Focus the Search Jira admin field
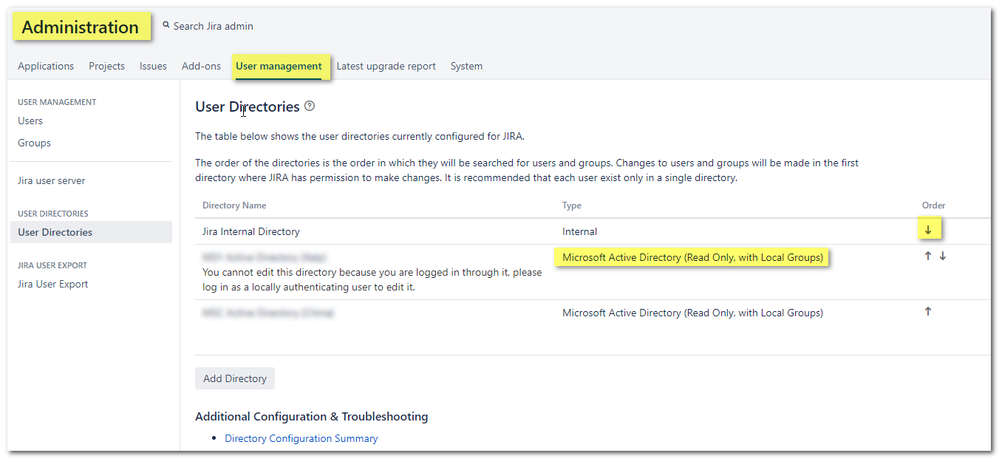 [x=213, y=26]
